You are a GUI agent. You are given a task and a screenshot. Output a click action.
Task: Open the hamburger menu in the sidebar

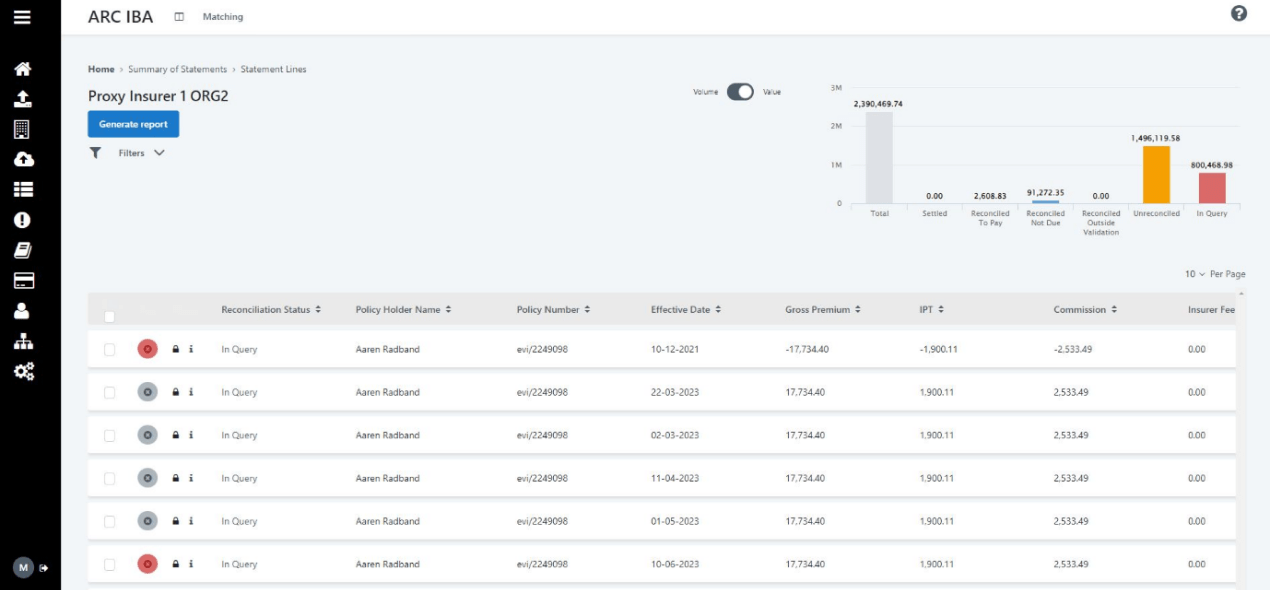point(22,17)
